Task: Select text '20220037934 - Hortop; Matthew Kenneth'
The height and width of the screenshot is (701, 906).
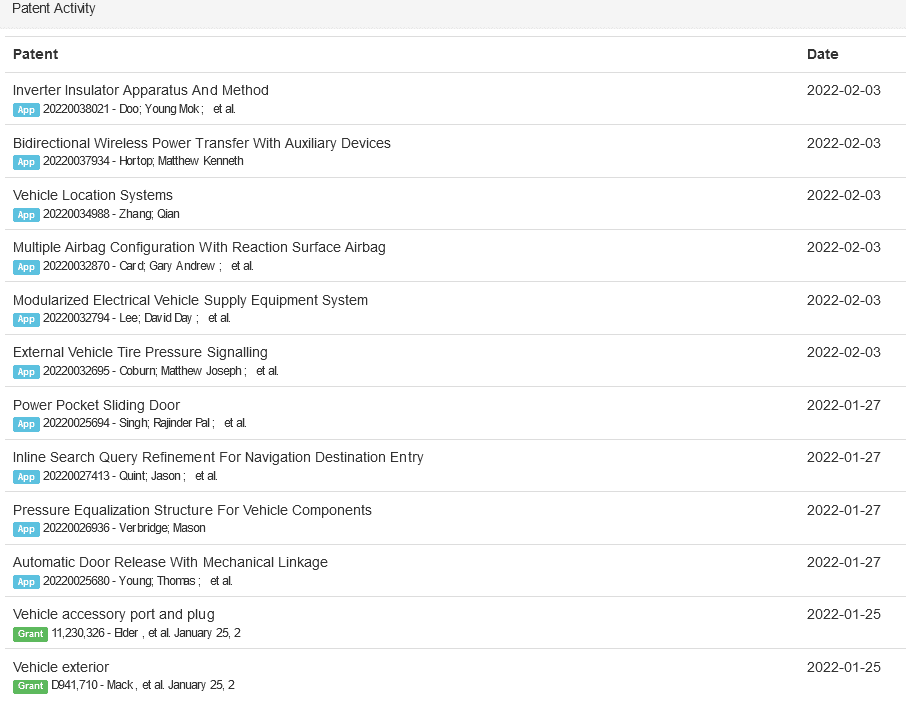Action: (x=143, y=161)
